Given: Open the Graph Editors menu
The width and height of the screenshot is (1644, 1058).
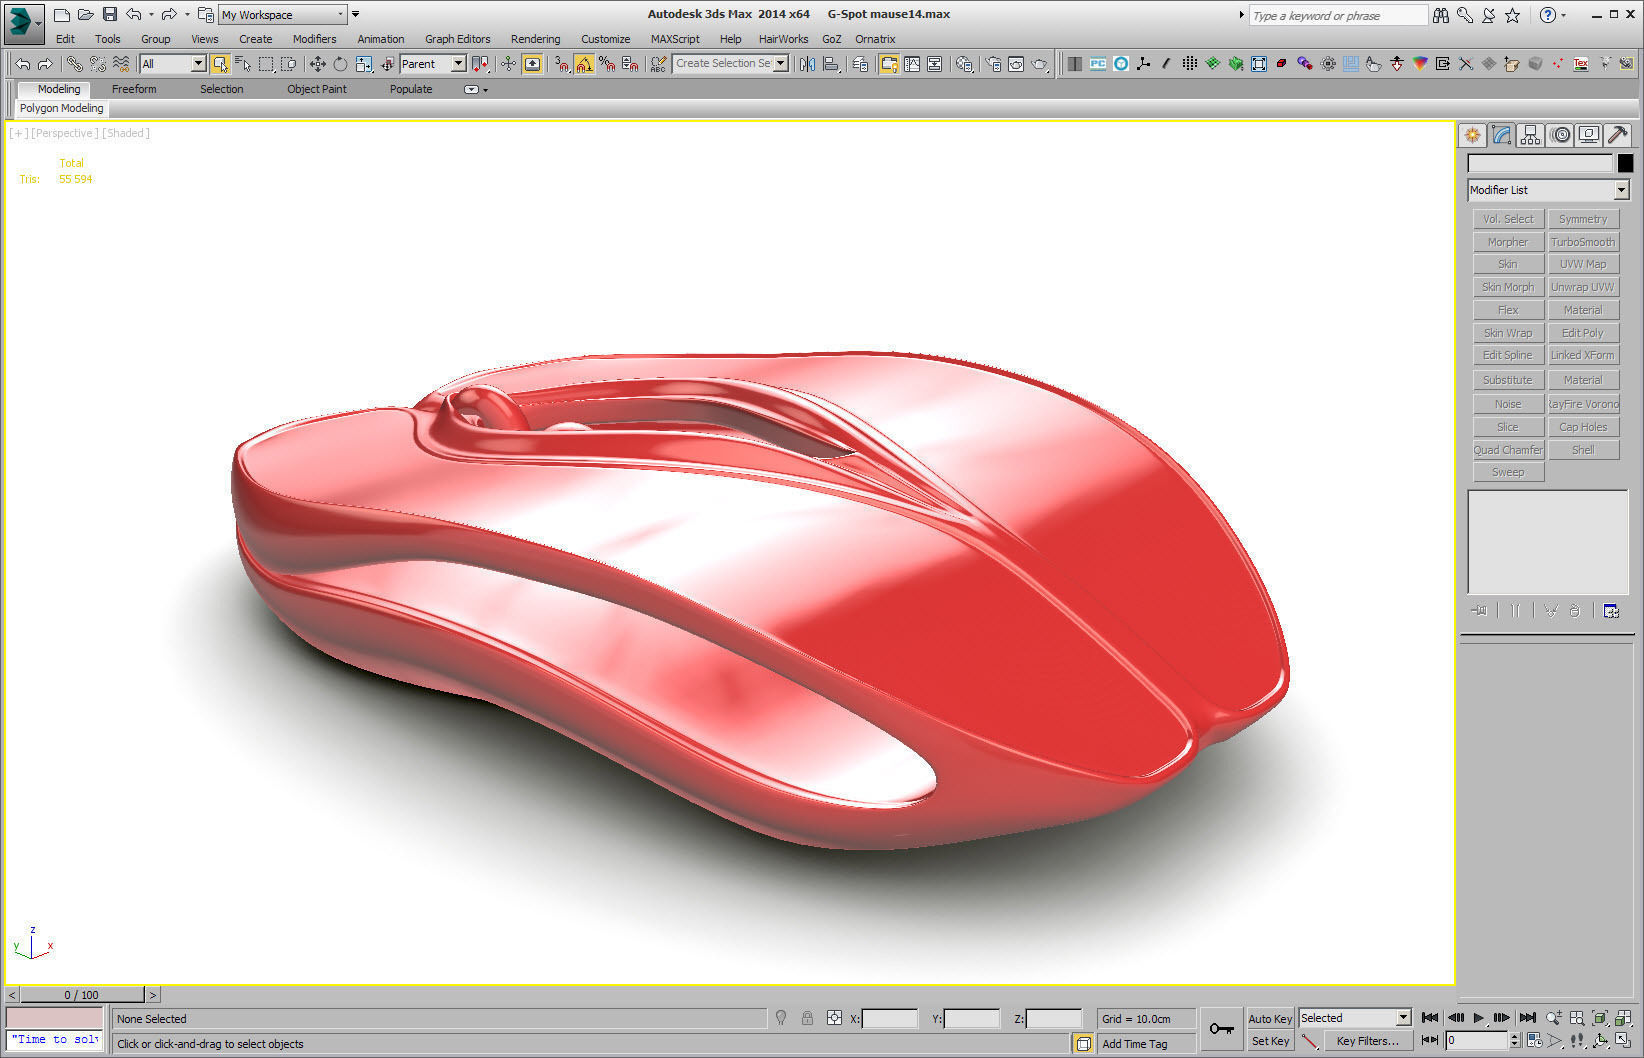Looking at the screenshot, I should pos(457,39).
